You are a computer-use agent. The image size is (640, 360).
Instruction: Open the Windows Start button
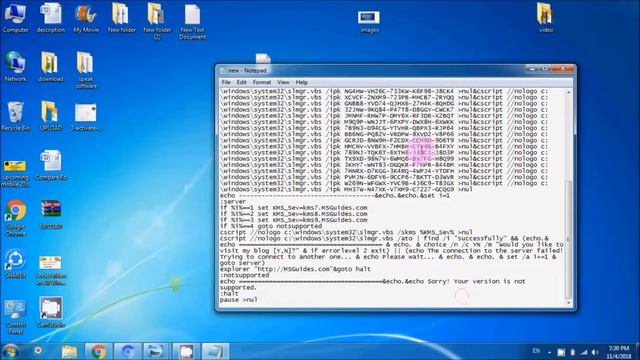click(10, 351)
